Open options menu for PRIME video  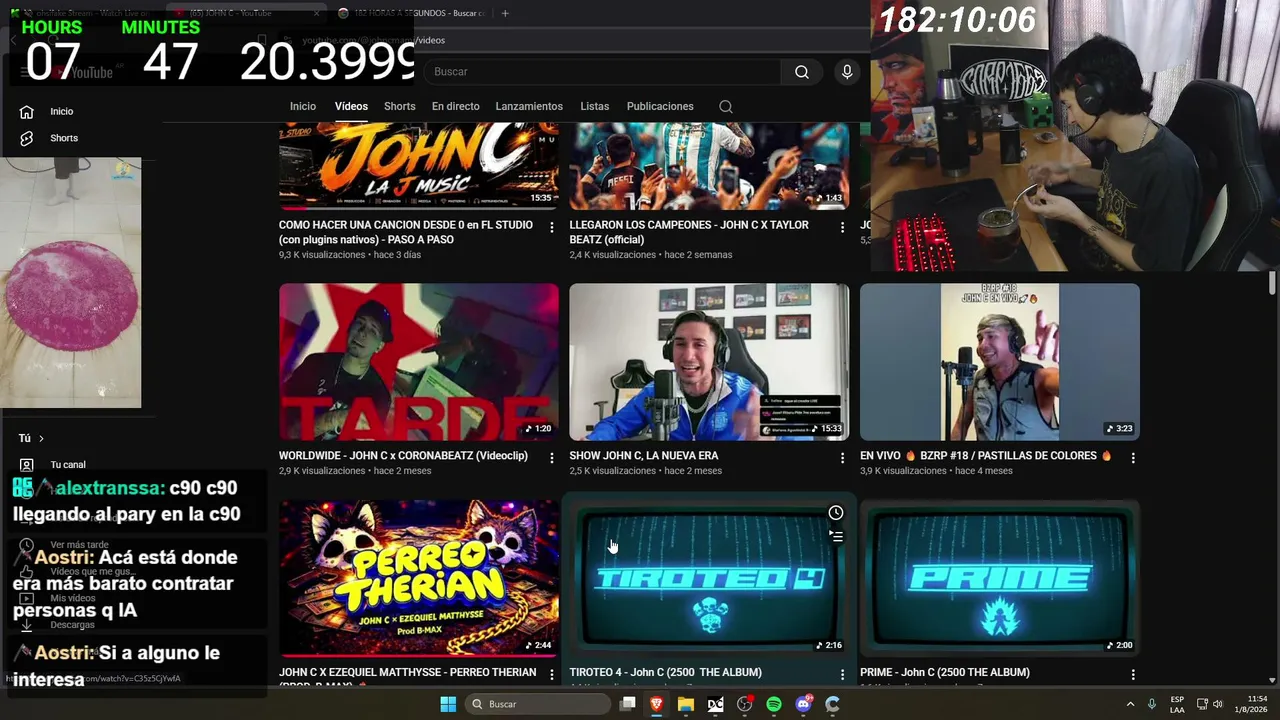pyautogui.click(x=1133, y=675)
